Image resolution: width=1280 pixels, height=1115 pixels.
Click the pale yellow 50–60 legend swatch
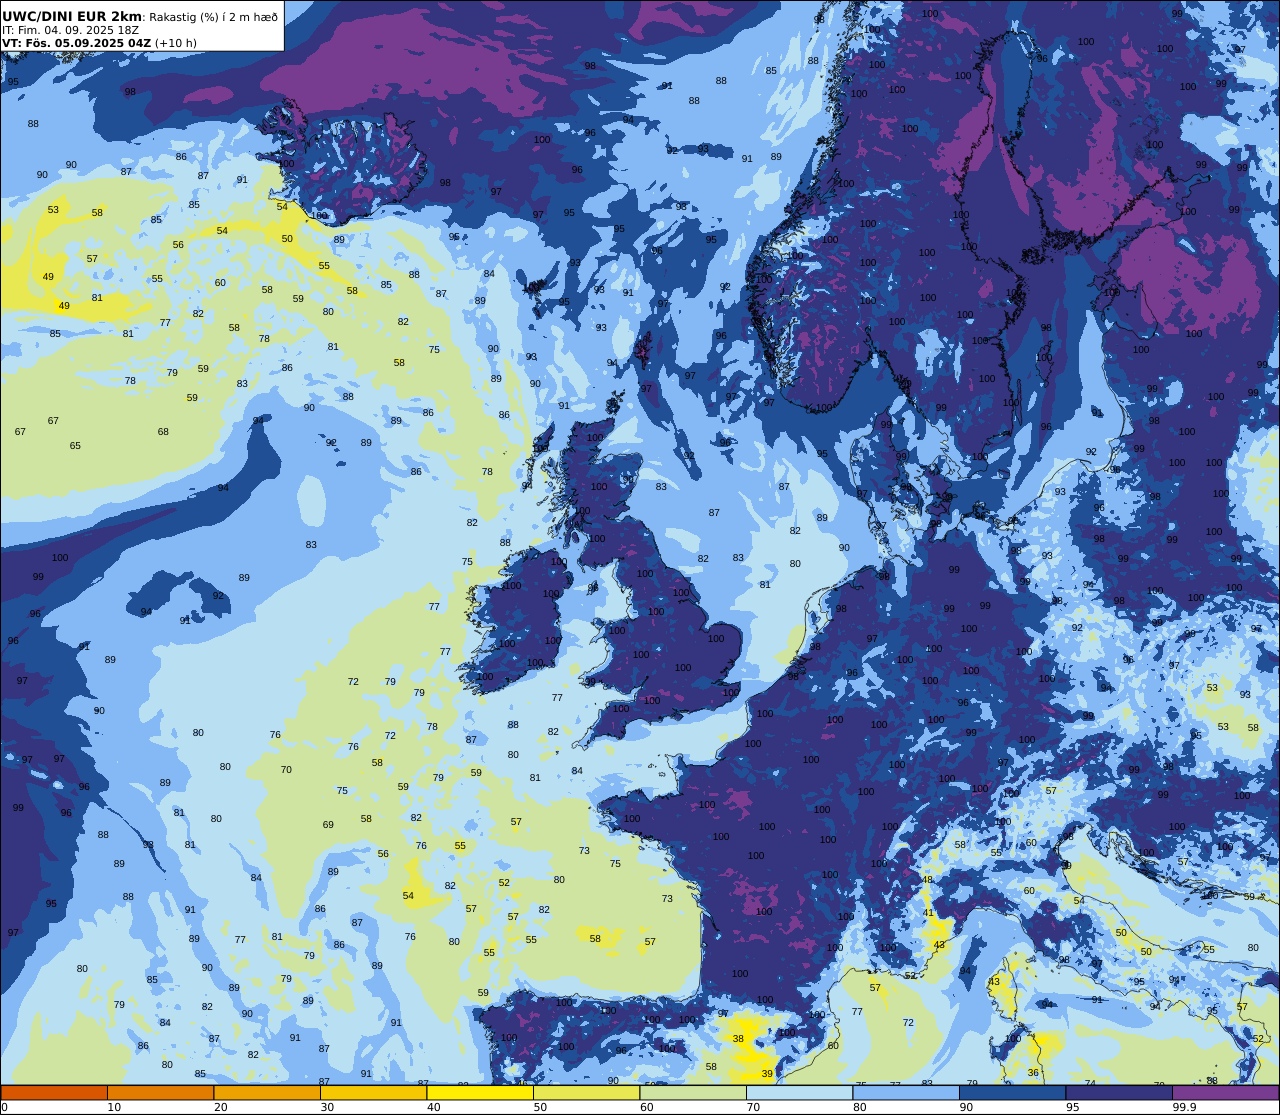586,1092
